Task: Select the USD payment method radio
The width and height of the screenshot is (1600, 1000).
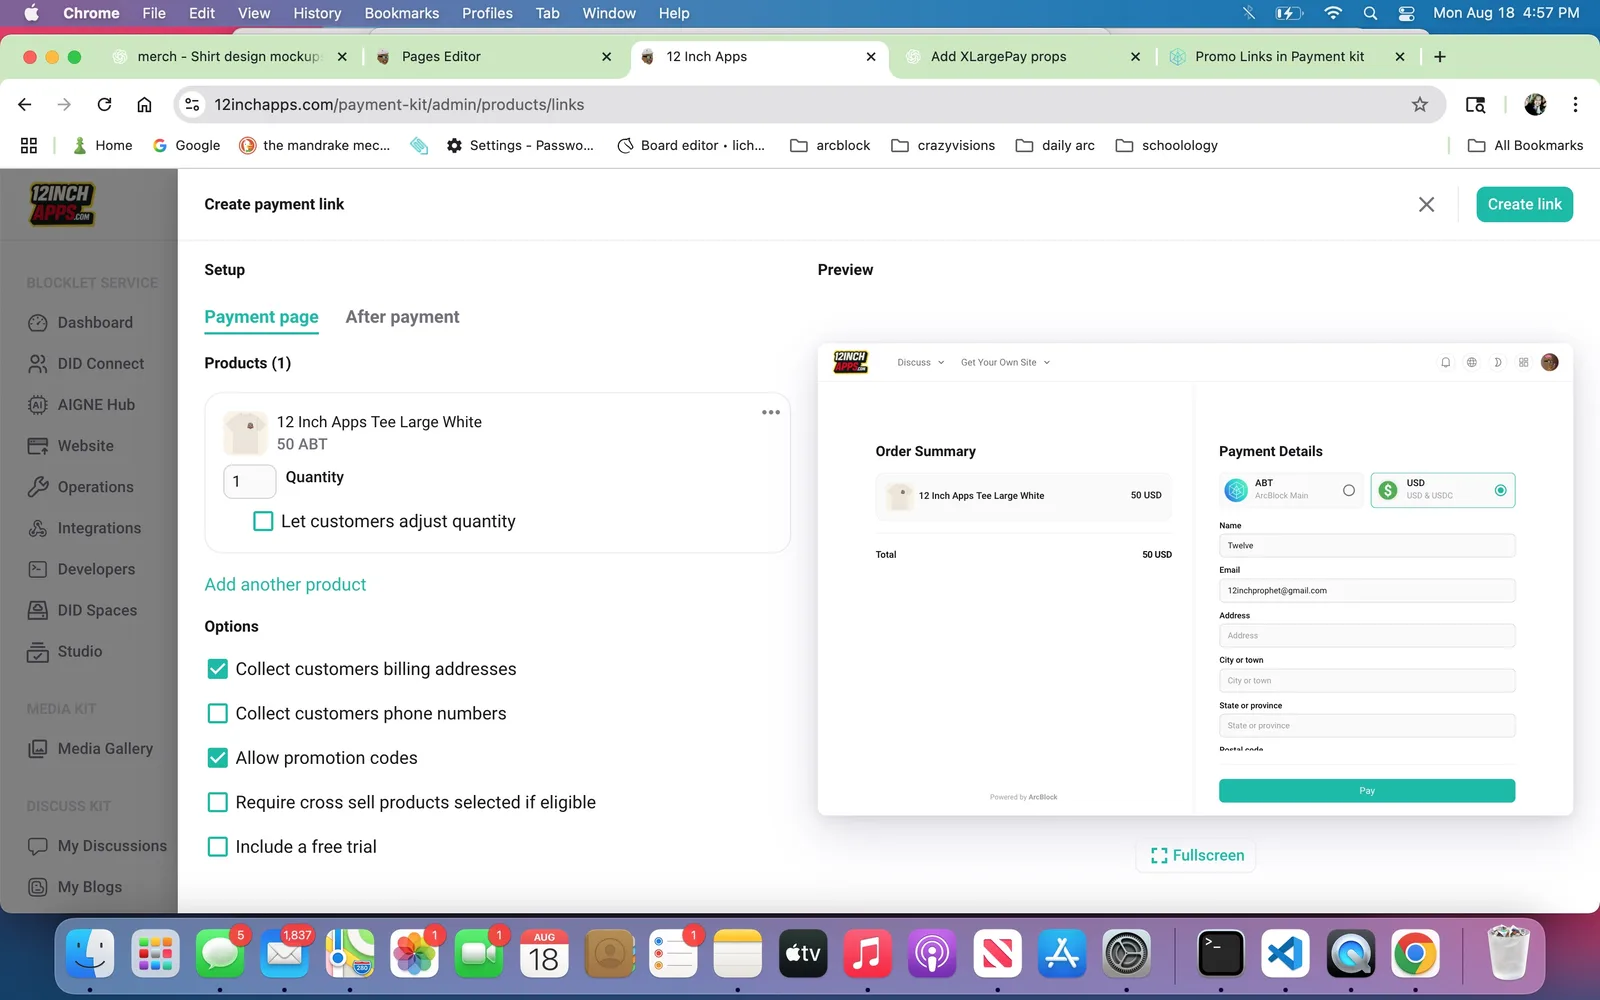Action: coord(1500,490)
